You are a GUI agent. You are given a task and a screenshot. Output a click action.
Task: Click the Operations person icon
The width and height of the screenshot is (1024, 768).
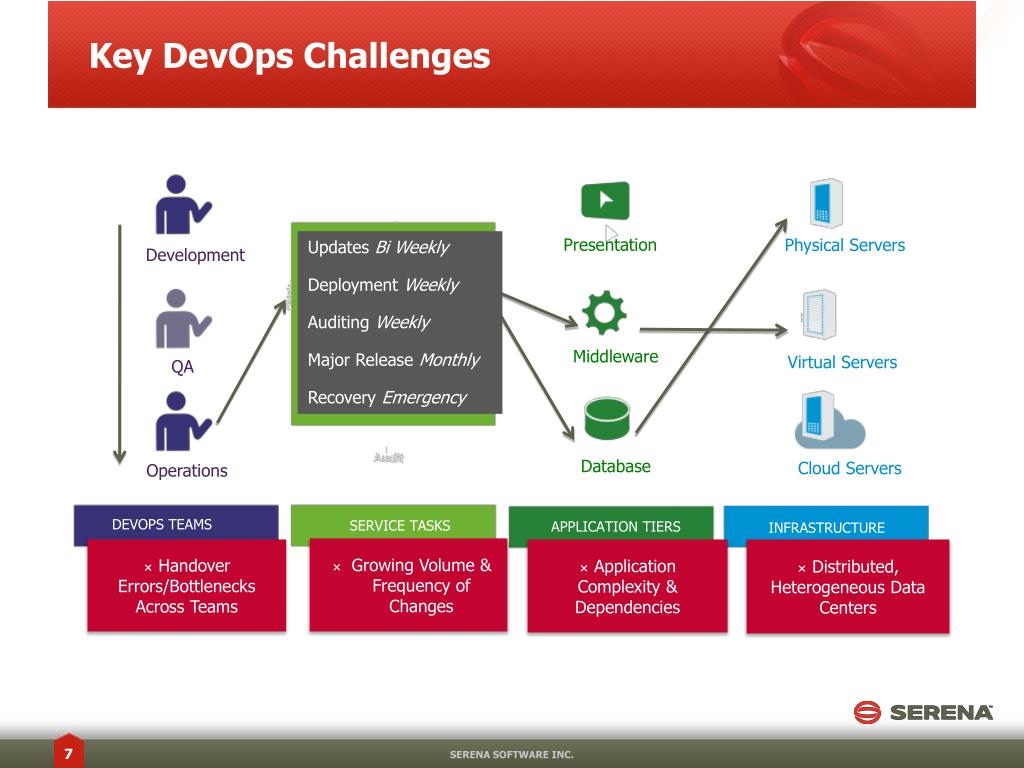tap(183, 421)
